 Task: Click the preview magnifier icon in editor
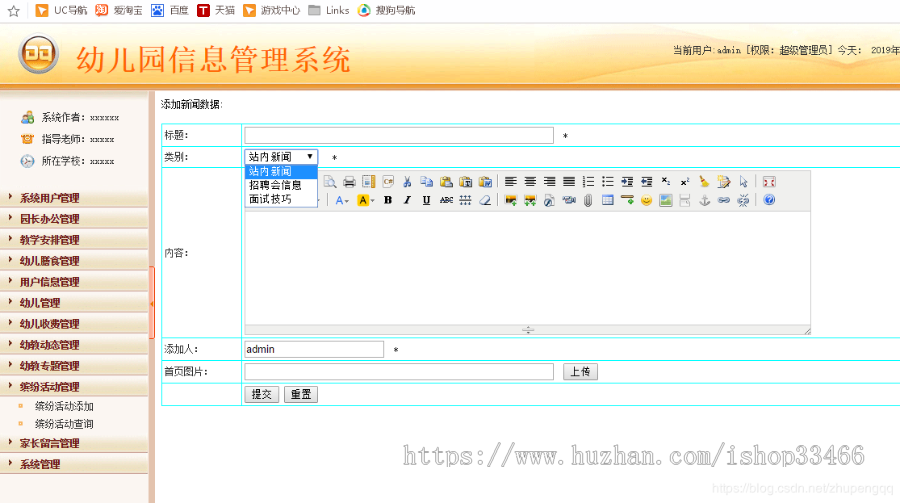330,182
